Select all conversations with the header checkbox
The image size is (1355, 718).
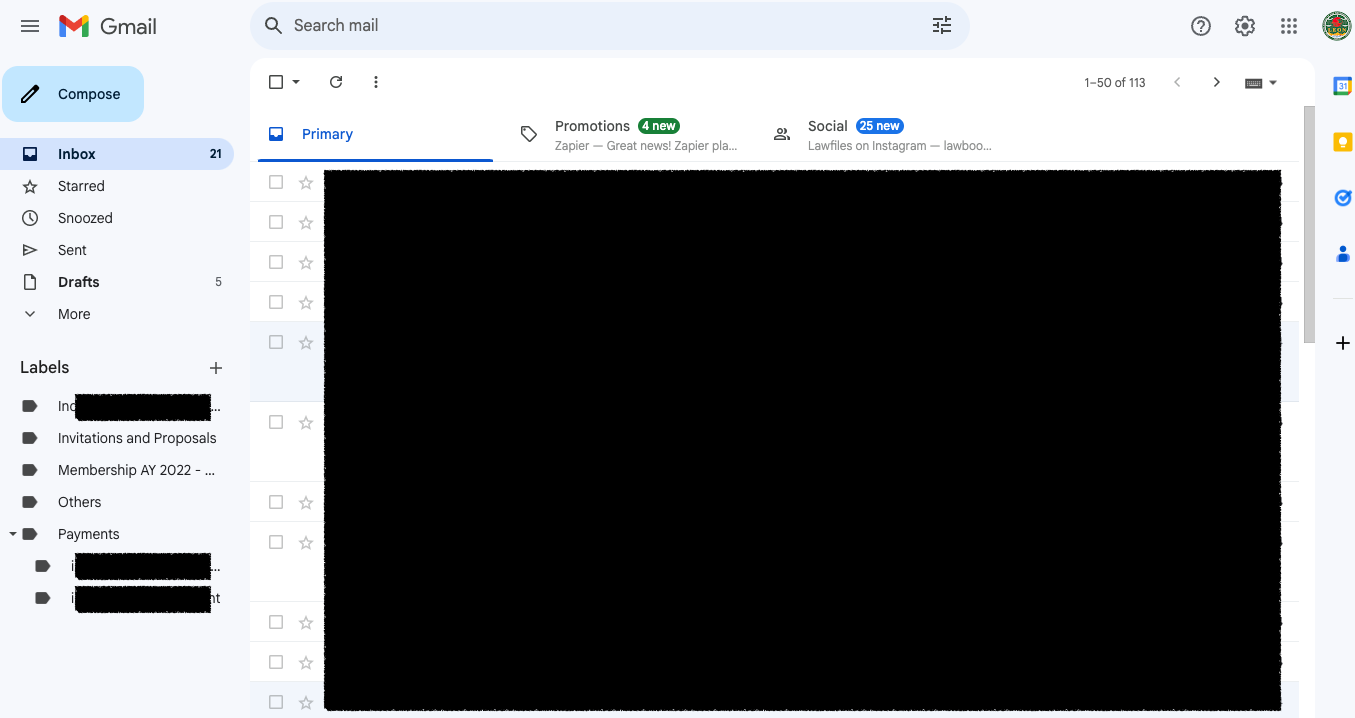pos(275,81)
